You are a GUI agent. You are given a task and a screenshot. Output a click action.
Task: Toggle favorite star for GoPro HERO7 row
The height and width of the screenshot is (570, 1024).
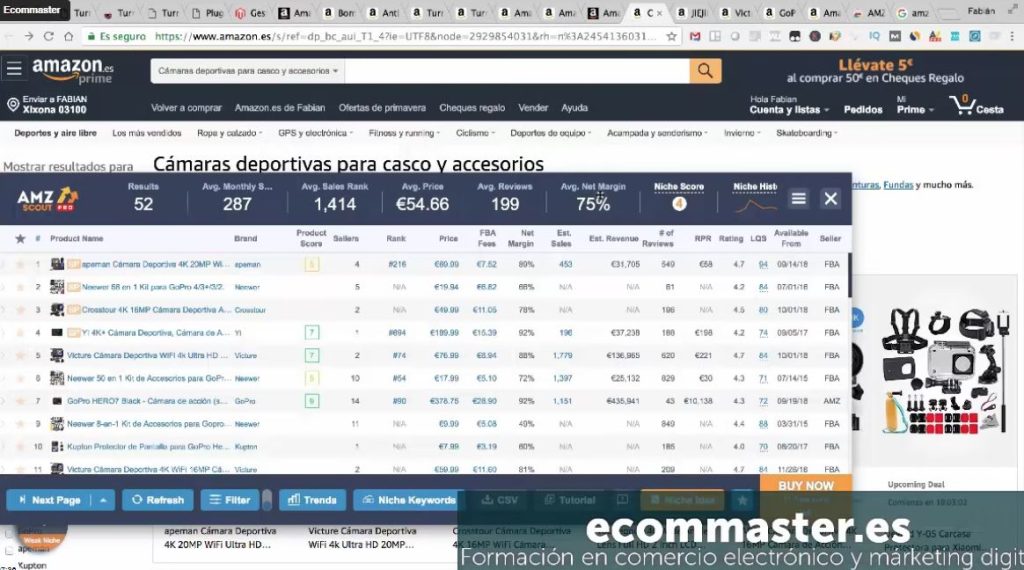click(x=20, y=401)
